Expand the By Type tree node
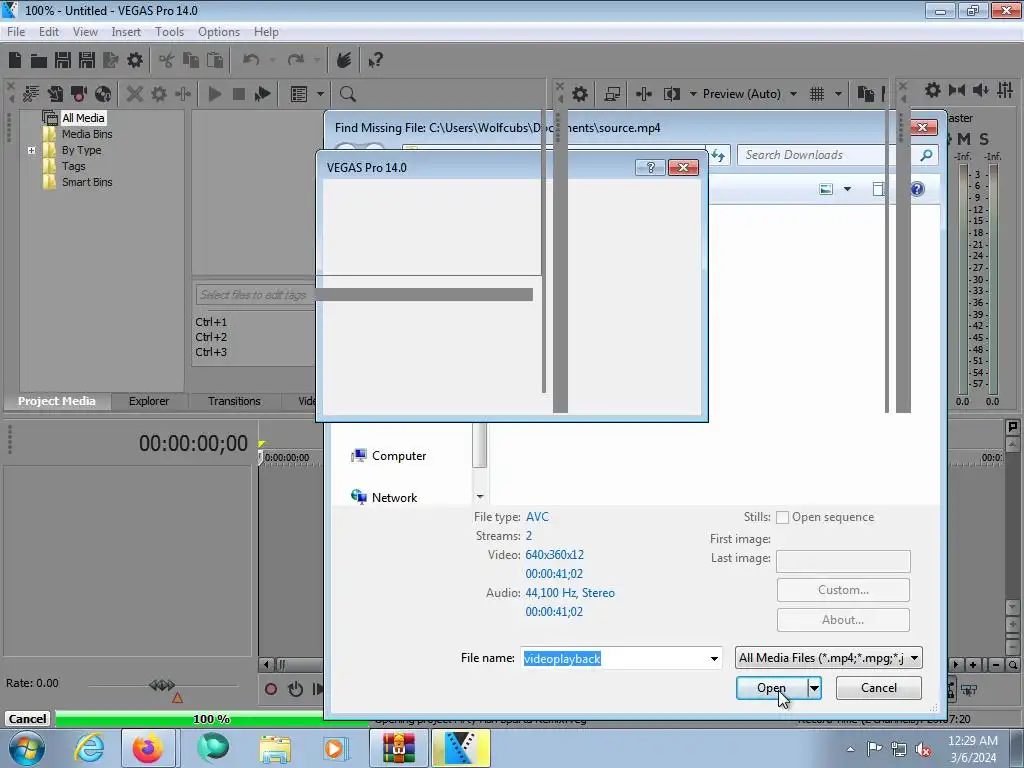 click(31, 150)
